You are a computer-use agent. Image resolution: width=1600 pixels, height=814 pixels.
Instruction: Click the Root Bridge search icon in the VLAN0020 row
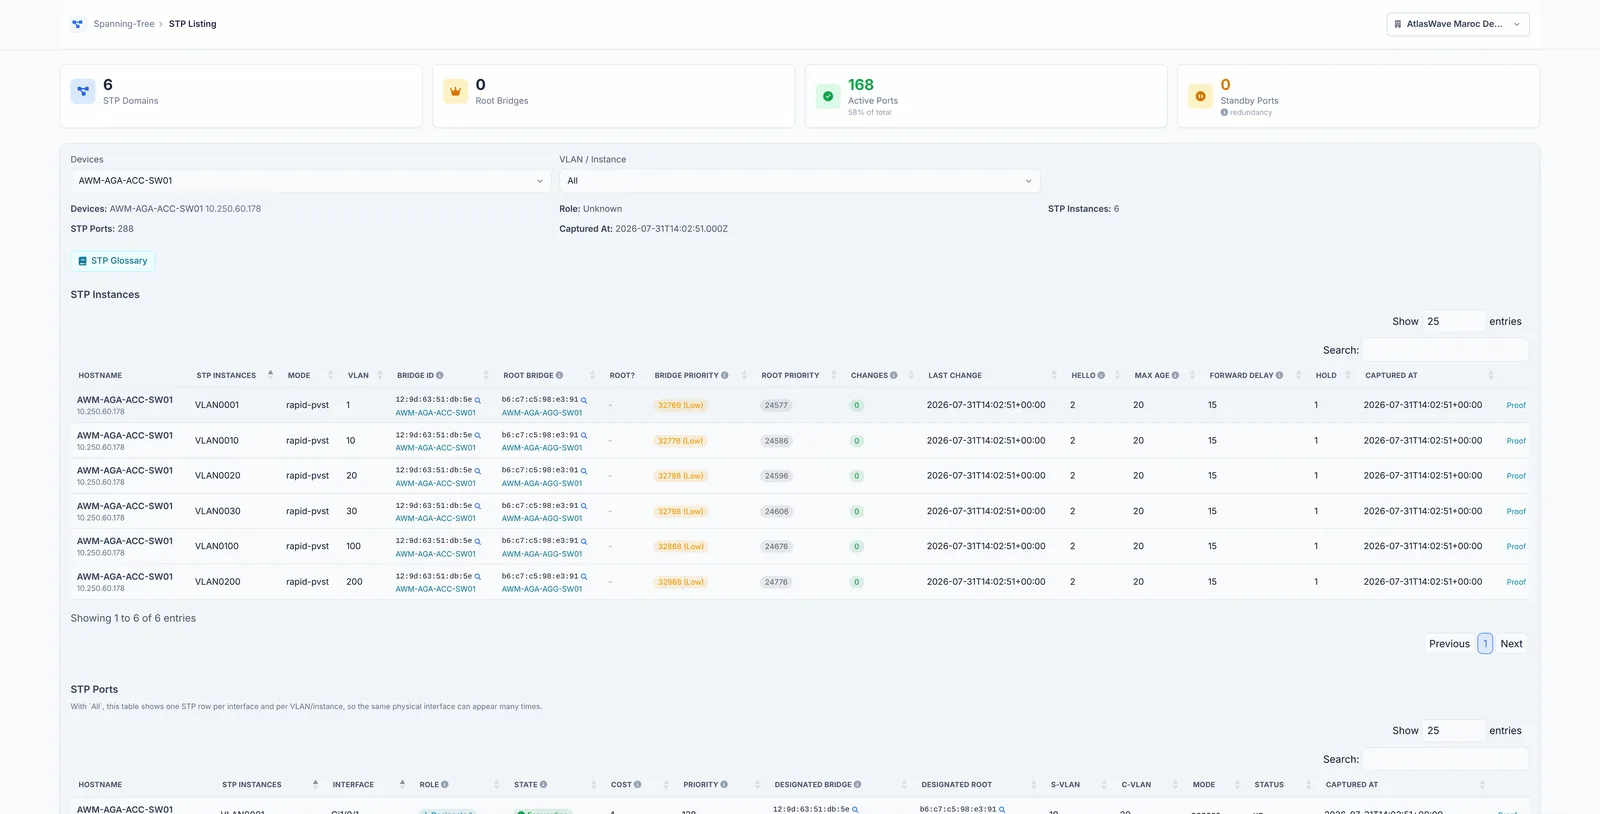584,470
